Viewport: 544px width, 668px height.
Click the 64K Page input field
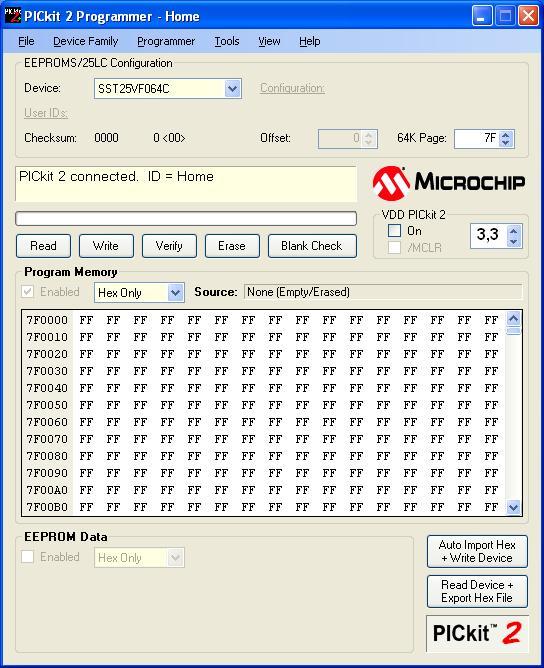click(477, 139)
